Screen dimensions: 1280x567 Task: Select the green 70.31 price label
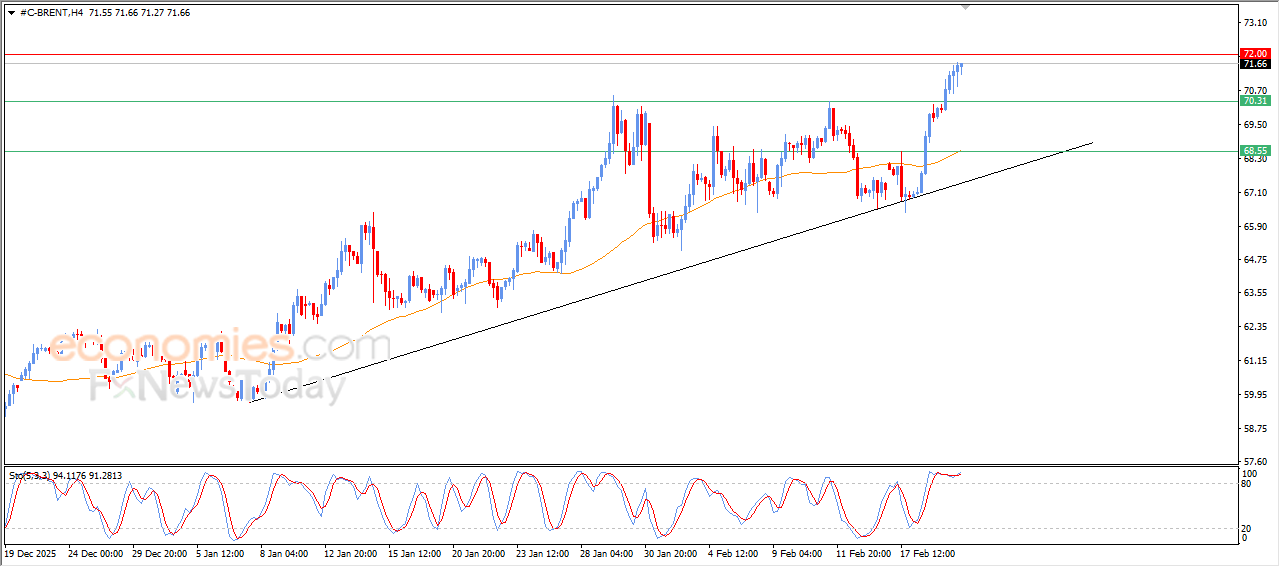click(x=1254, y=101)
